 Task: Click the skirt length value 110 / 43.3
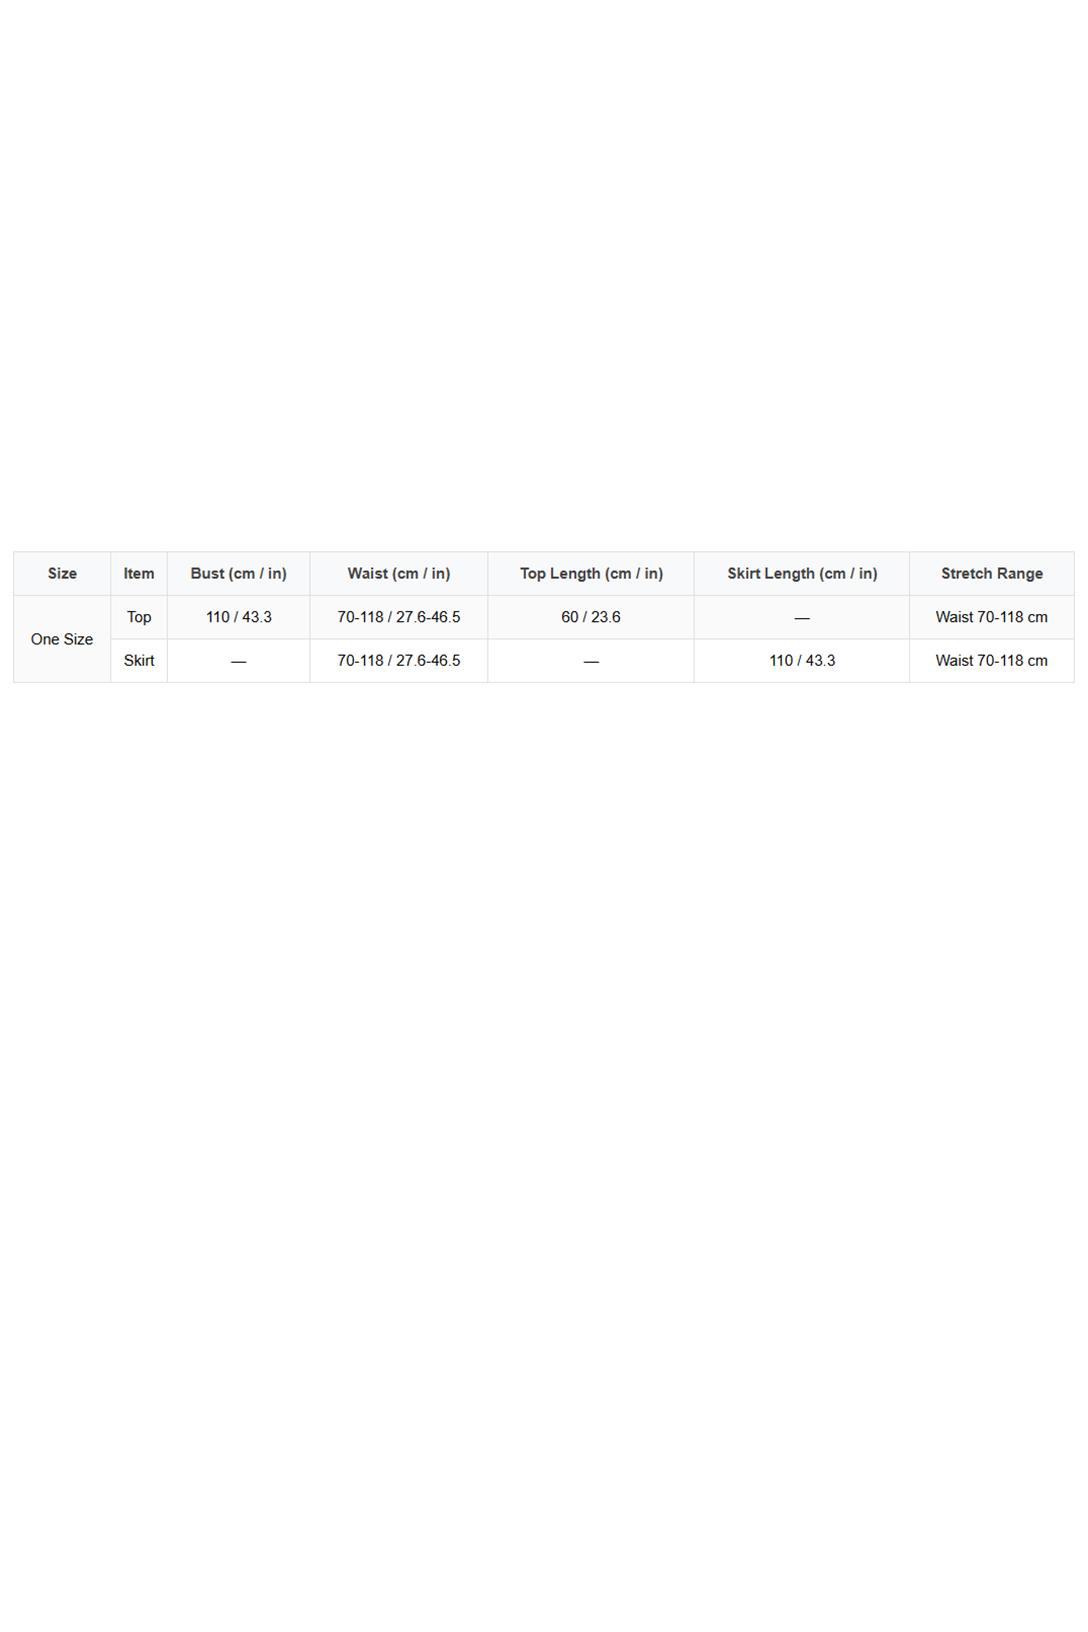(x=802, y=660)
